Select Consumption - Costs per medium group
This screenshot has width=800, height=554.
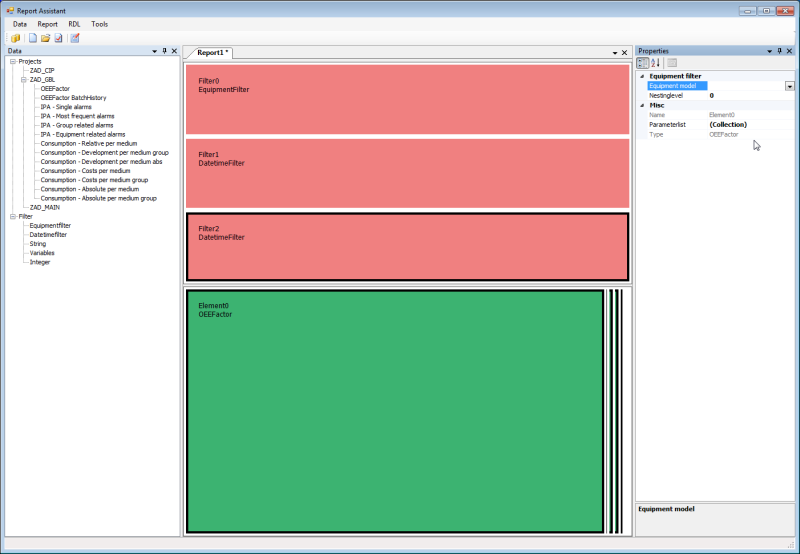[94, 180]
